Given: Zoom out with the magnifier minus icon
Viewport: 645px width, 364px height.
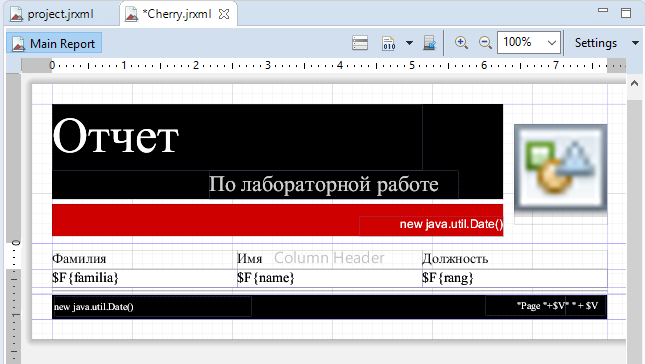Looking at the screenshot, I should [x=485, y=43].
